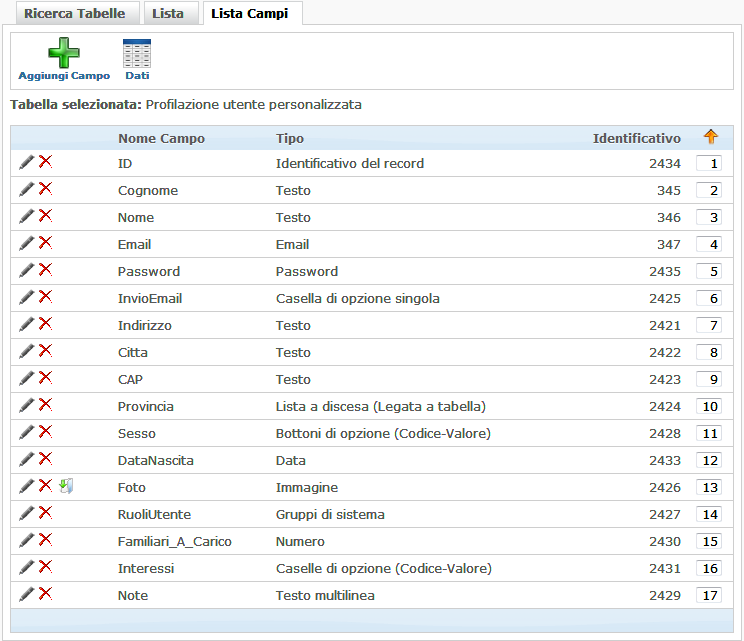The height and width of the screenshot is (641, 744).
Task: Edit the CAP field pencil icon
Action: [x=27, y=379]
